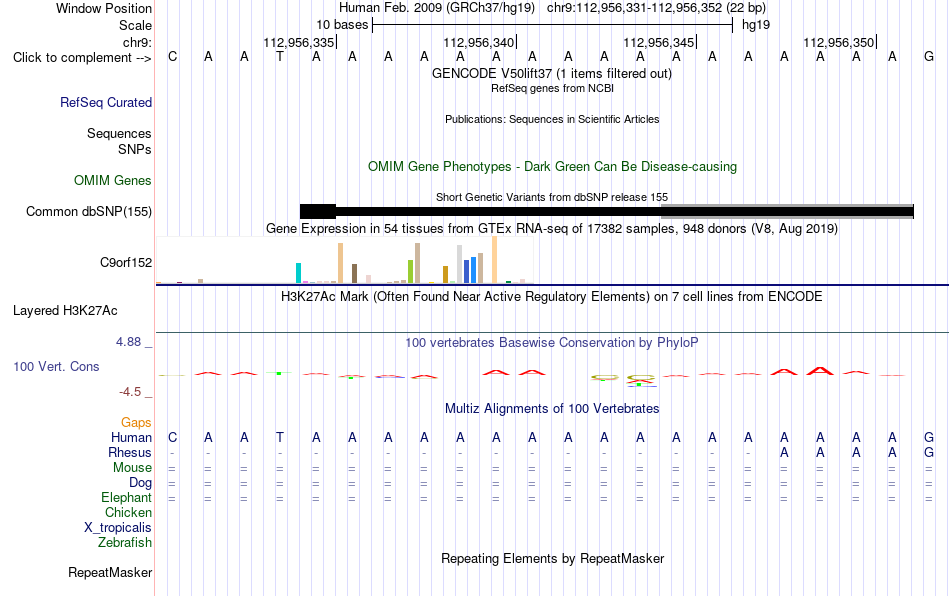
Task: Click the T base in Human alignment row
Action: 280,437
